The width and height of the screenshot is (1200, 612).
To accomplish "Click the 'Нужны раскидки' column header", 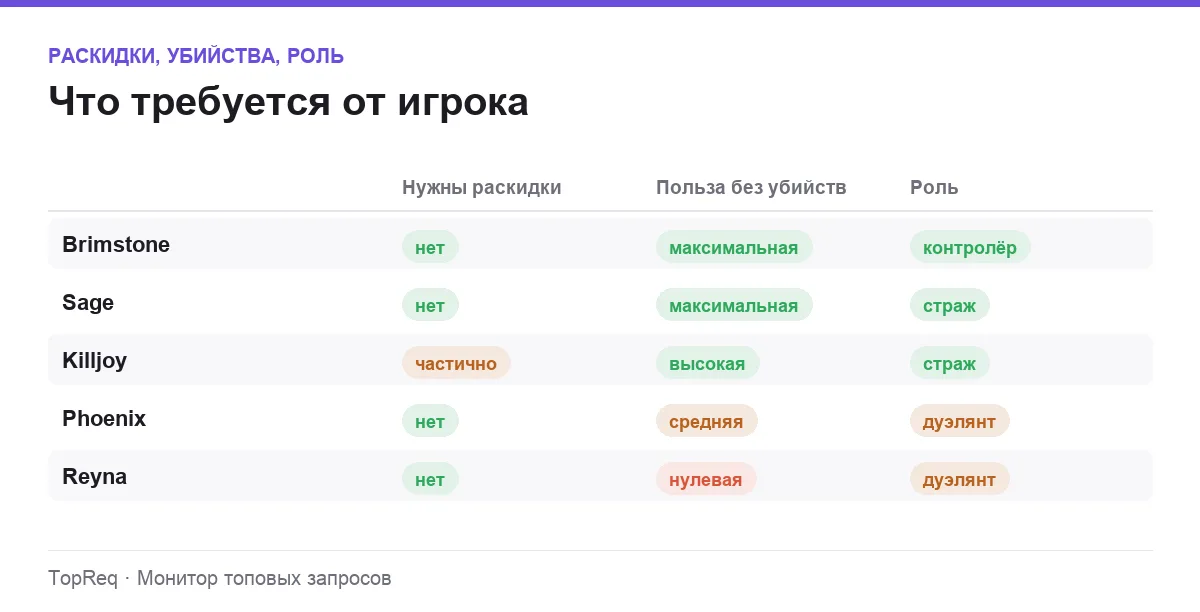I will [x=481, y=187].
